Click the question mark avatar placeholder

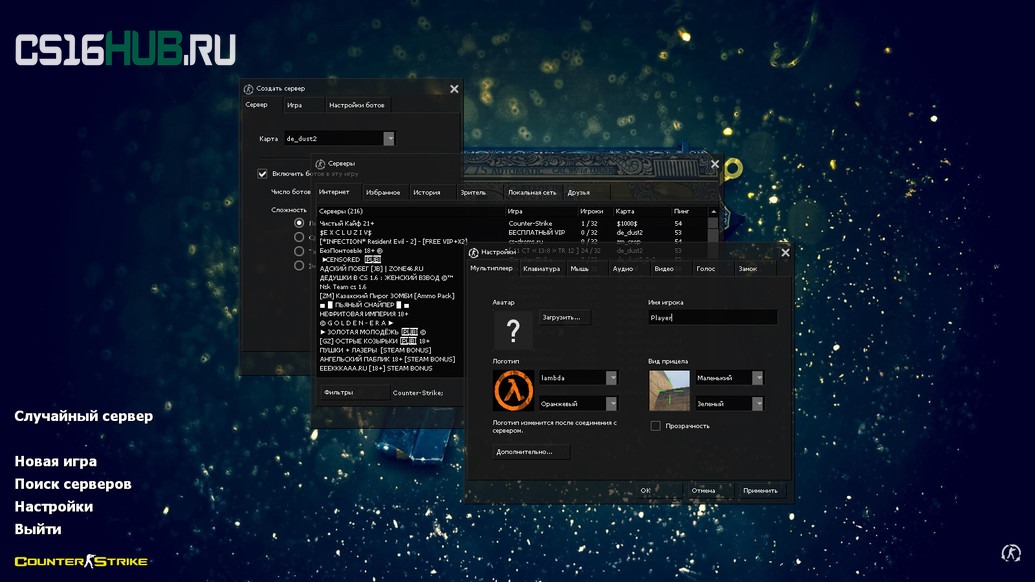pyautogui.click(x=513, y=330)
